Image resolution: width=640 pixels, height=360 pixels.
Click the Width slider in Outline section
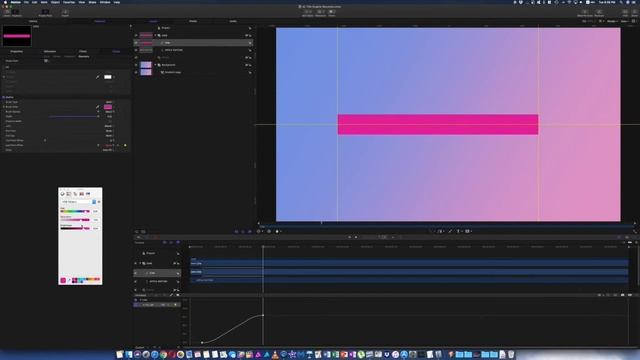[74, 116]
